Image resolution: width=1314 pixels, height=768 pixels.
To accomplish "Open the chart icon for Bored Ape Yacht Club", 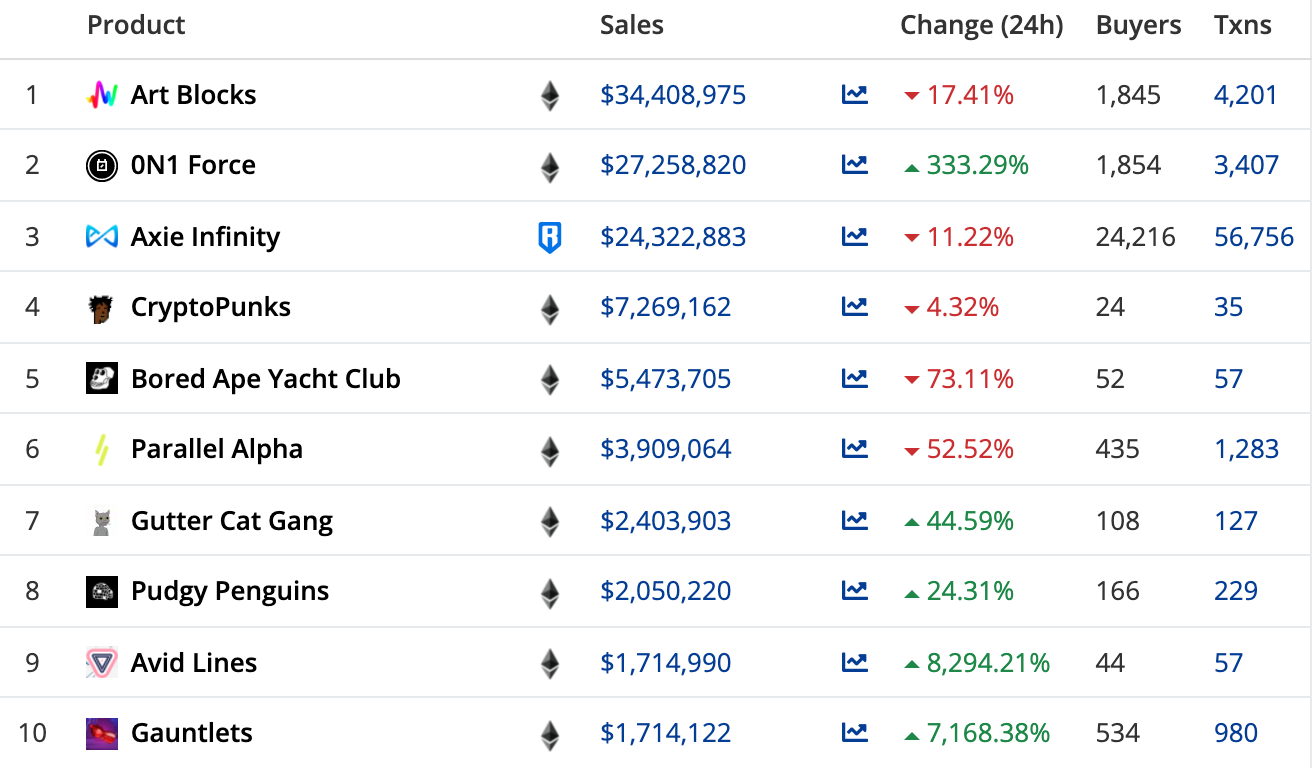I will pos(855,379).
